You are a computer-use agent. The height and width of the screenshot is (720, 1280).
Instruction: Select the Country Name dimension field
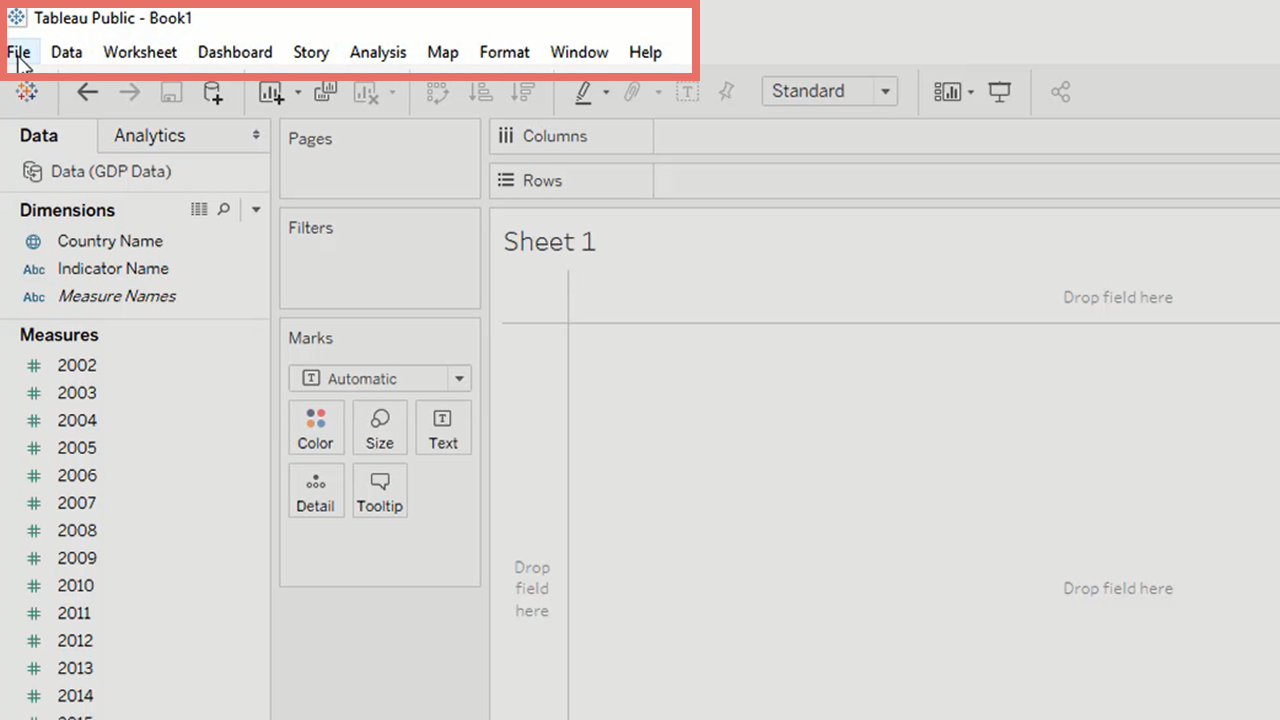[110, 241]
